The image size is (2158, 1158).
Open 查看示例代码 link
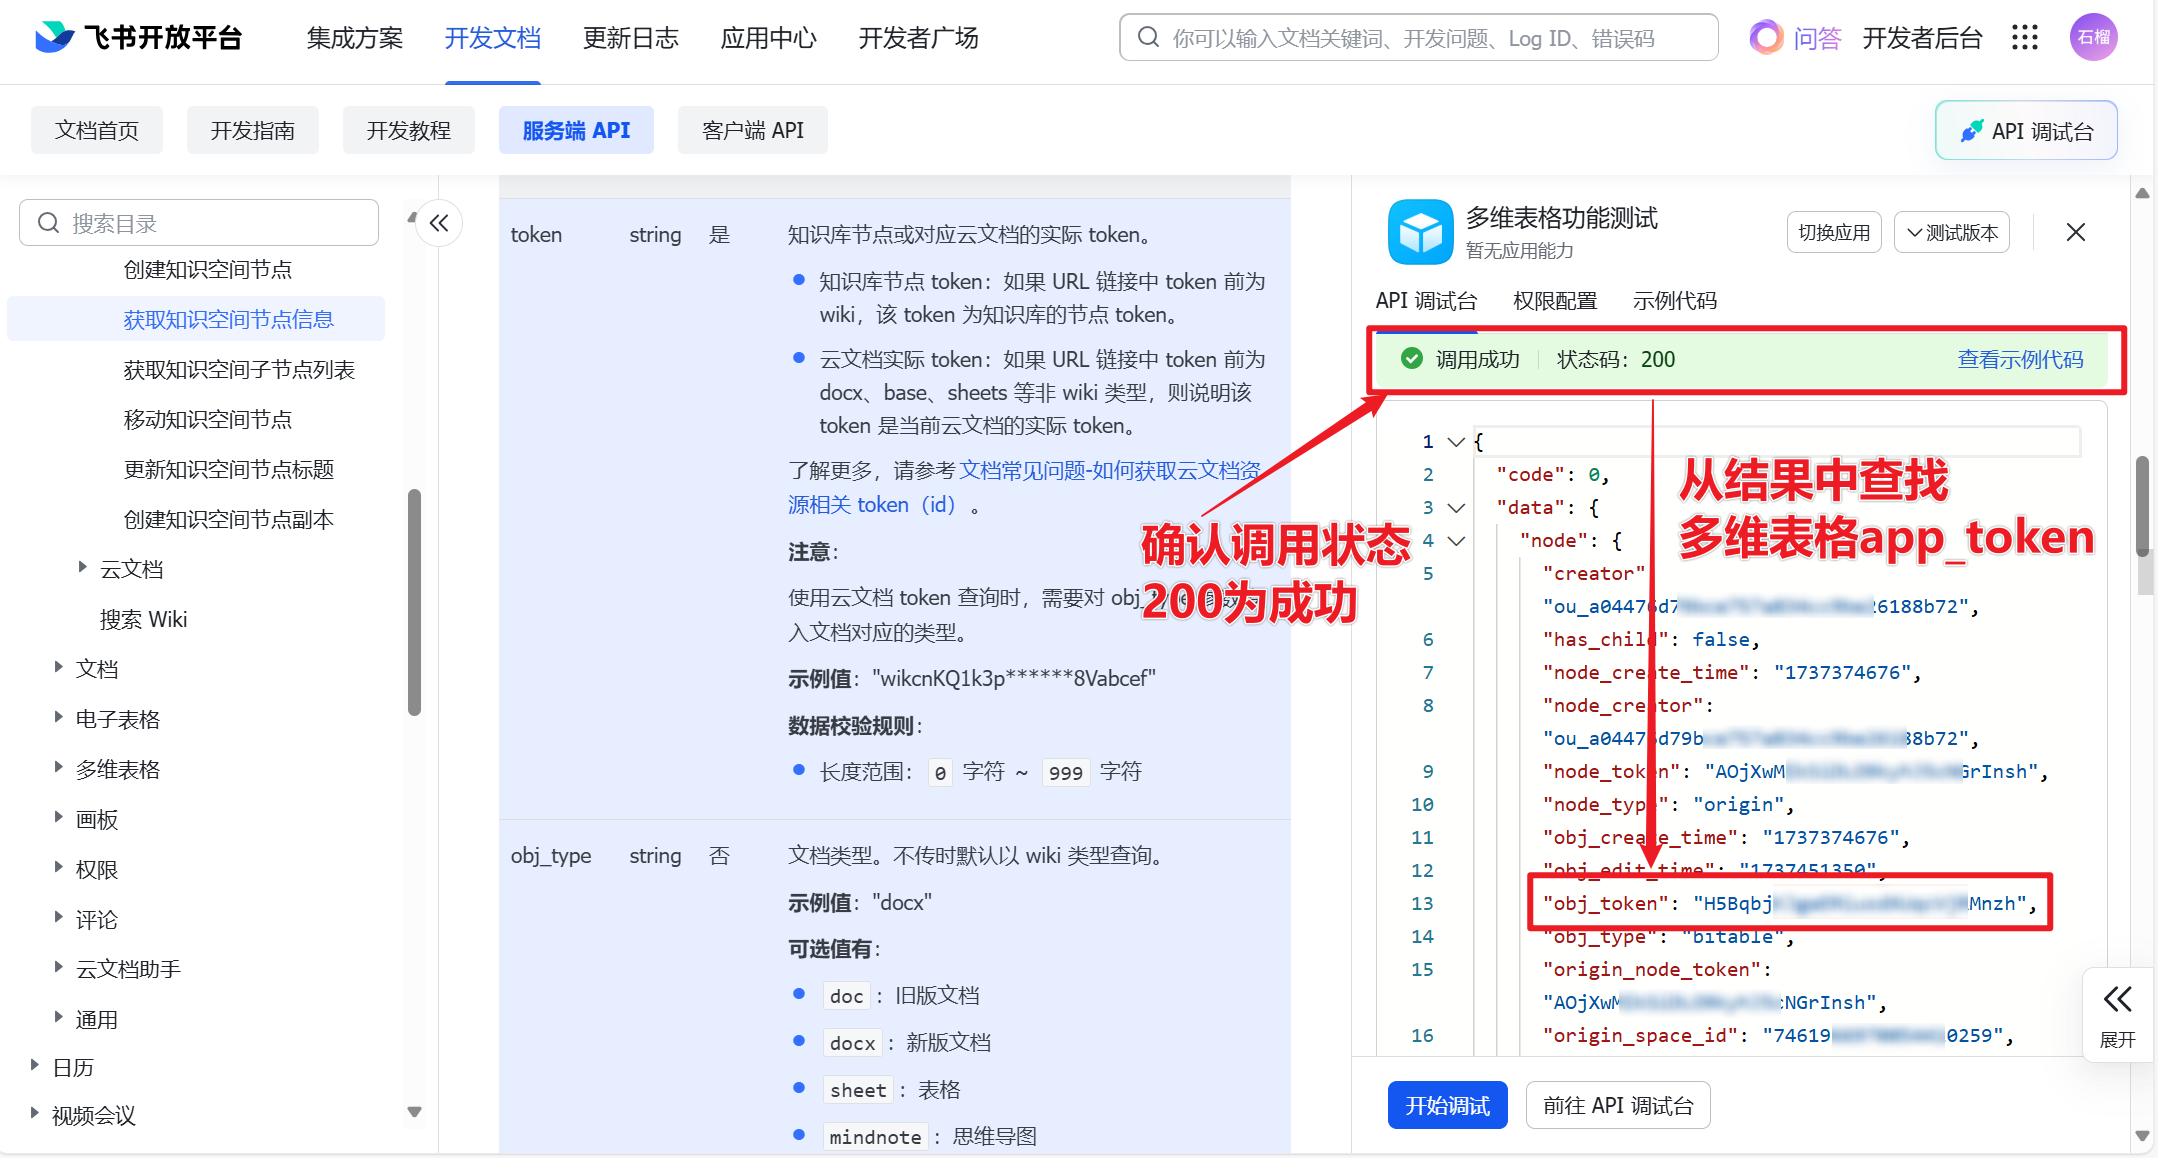2020,360
